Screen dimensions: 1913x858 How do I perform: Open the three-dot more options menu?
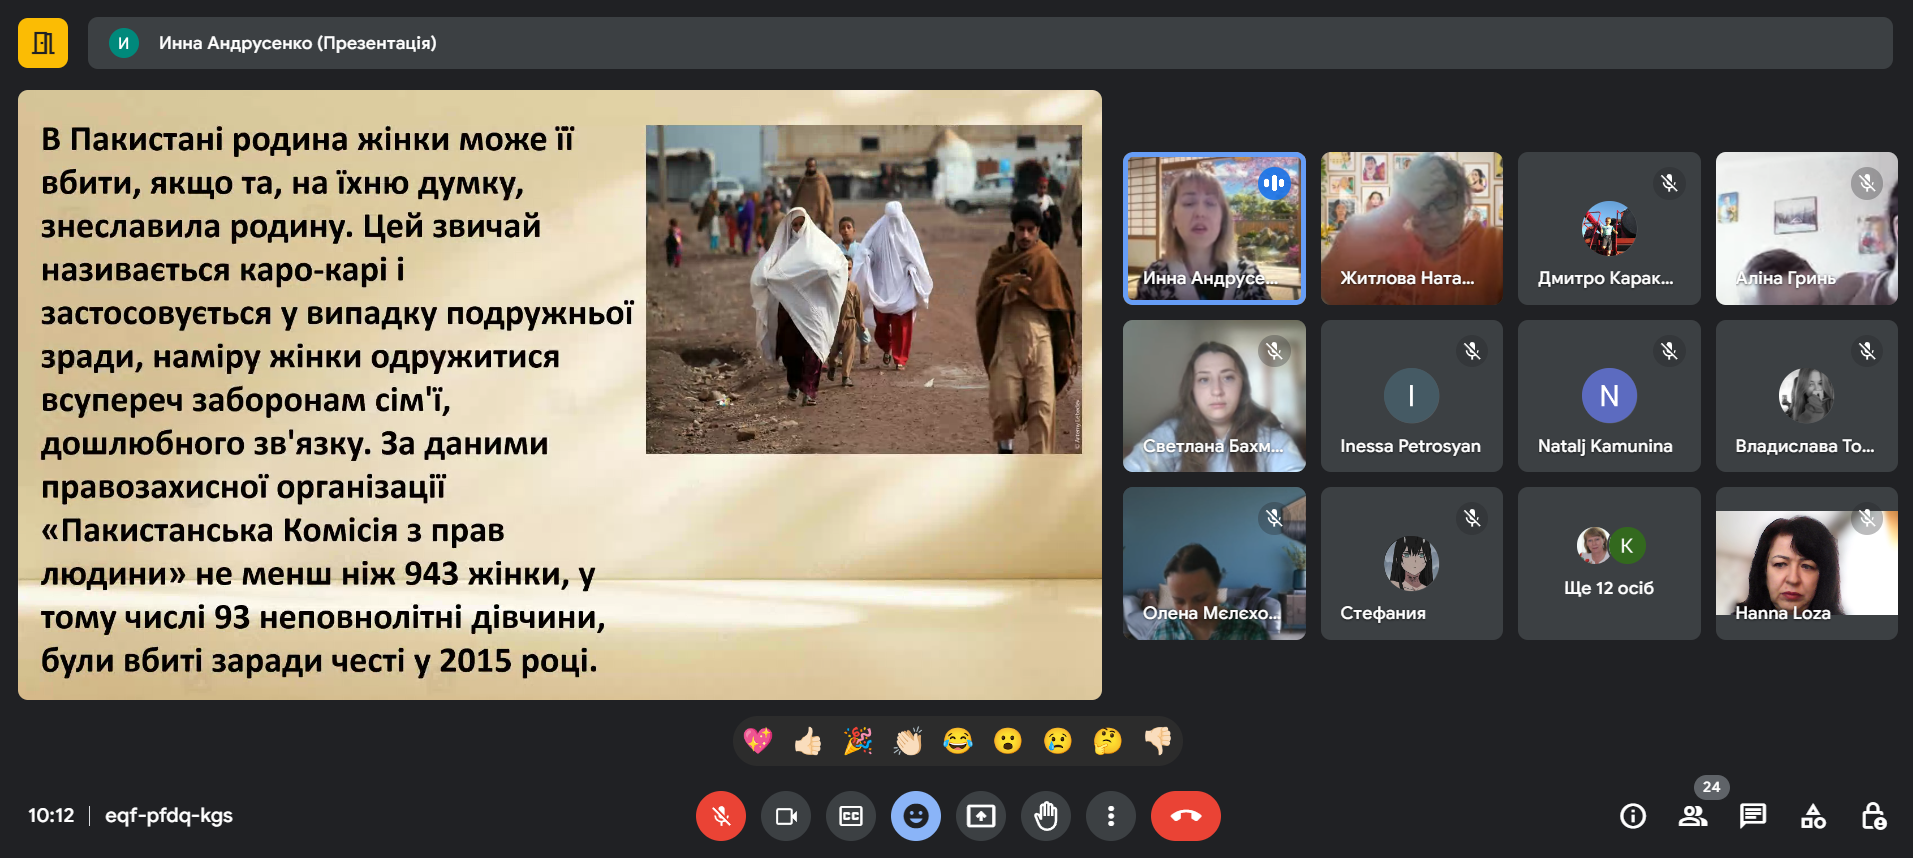pyautogui.click(x=1111, y=816)
